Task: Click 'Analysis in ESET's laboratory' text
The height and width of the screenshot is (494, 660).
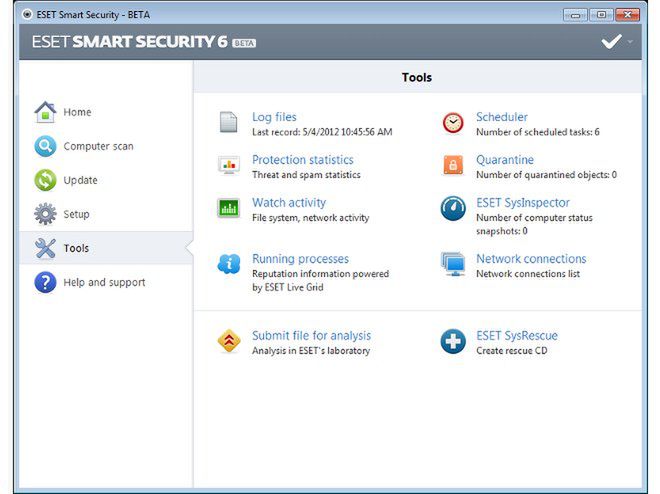Action: point(311,351)
